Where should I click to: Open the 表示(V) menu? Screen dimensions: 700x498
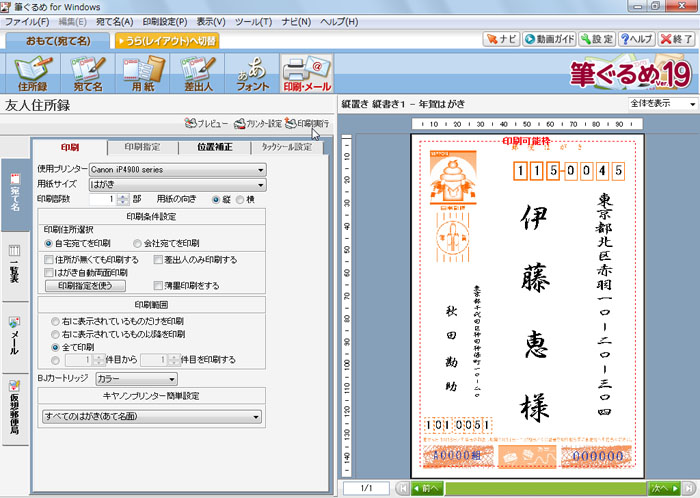click(x=211, y=22)
